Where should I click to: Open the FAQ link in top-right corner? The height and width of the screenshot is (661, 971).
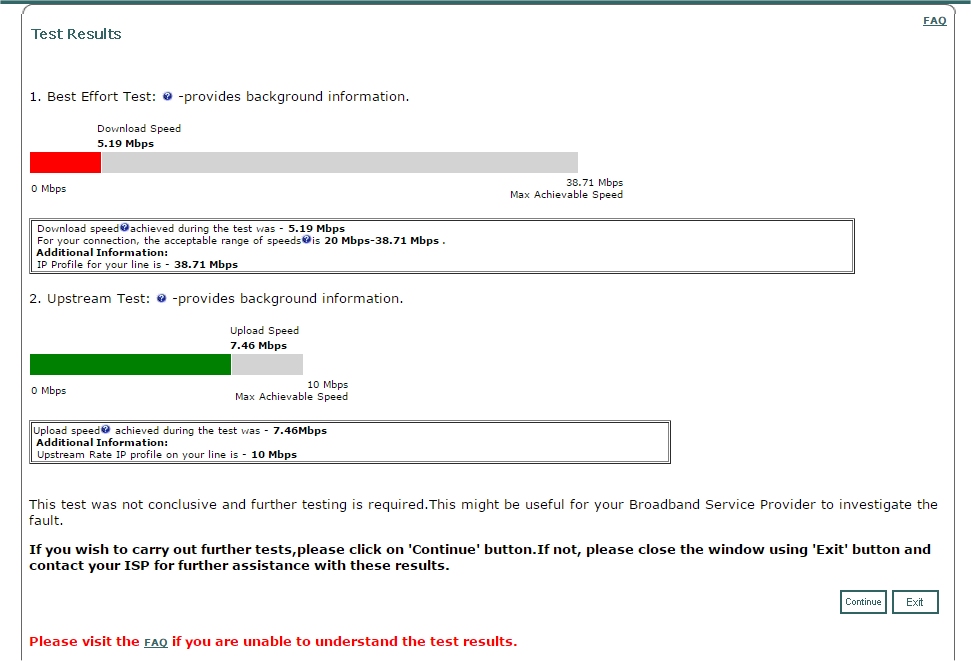tap(934, 21)
